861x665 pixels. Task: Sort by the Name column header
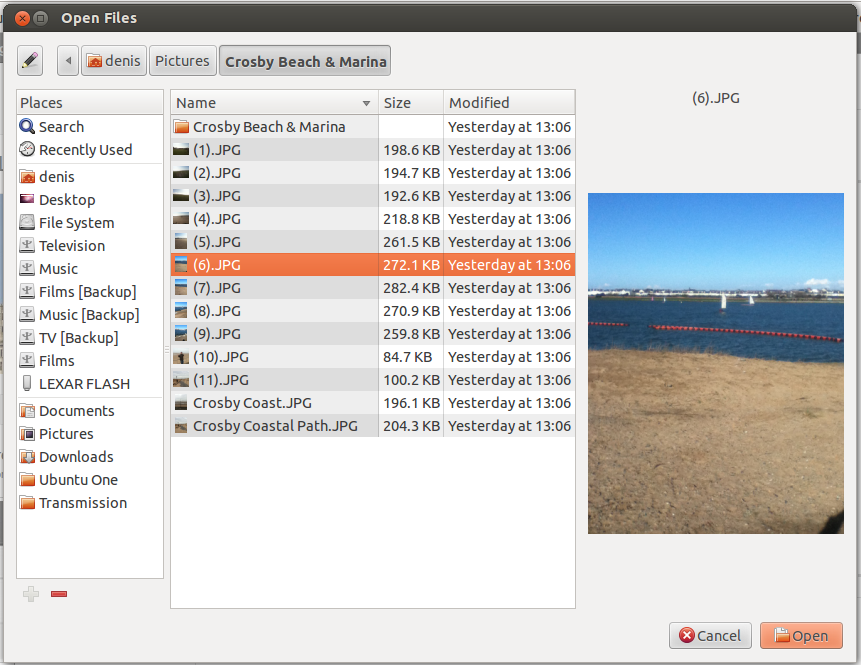[x=274, y=103]
